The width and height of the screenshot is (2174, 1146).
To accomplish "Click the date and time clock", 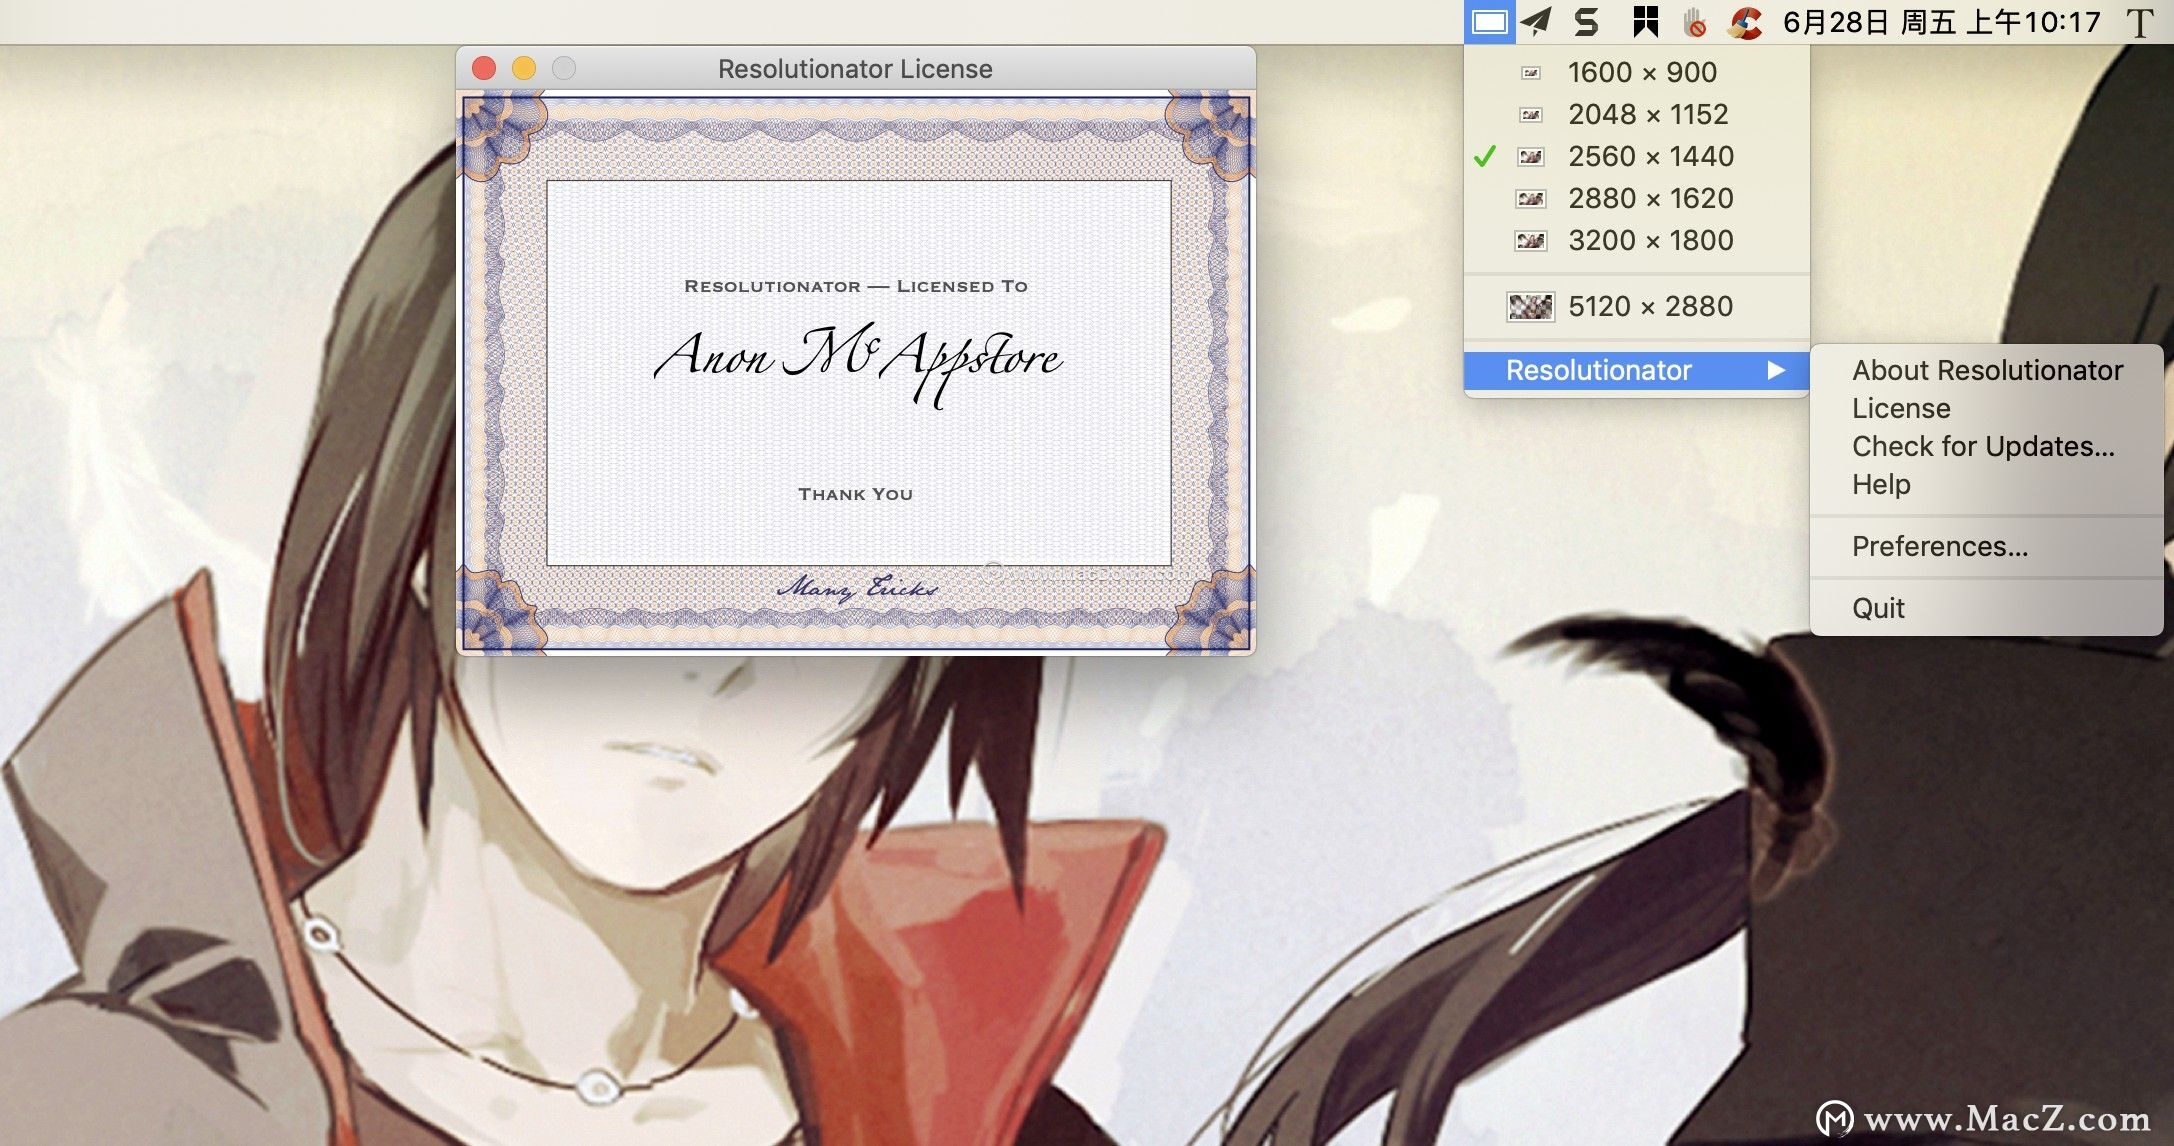I will [x=1942, y=22].
